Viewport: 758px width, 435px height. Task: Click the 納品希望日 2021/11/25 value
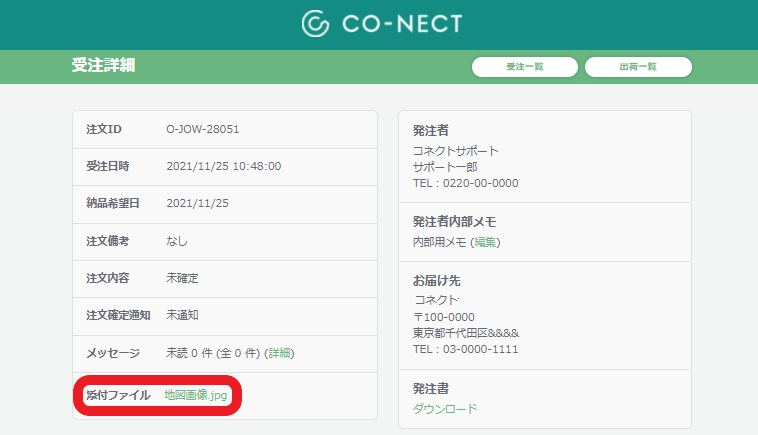pyautogui.click(x=197, y=203)
